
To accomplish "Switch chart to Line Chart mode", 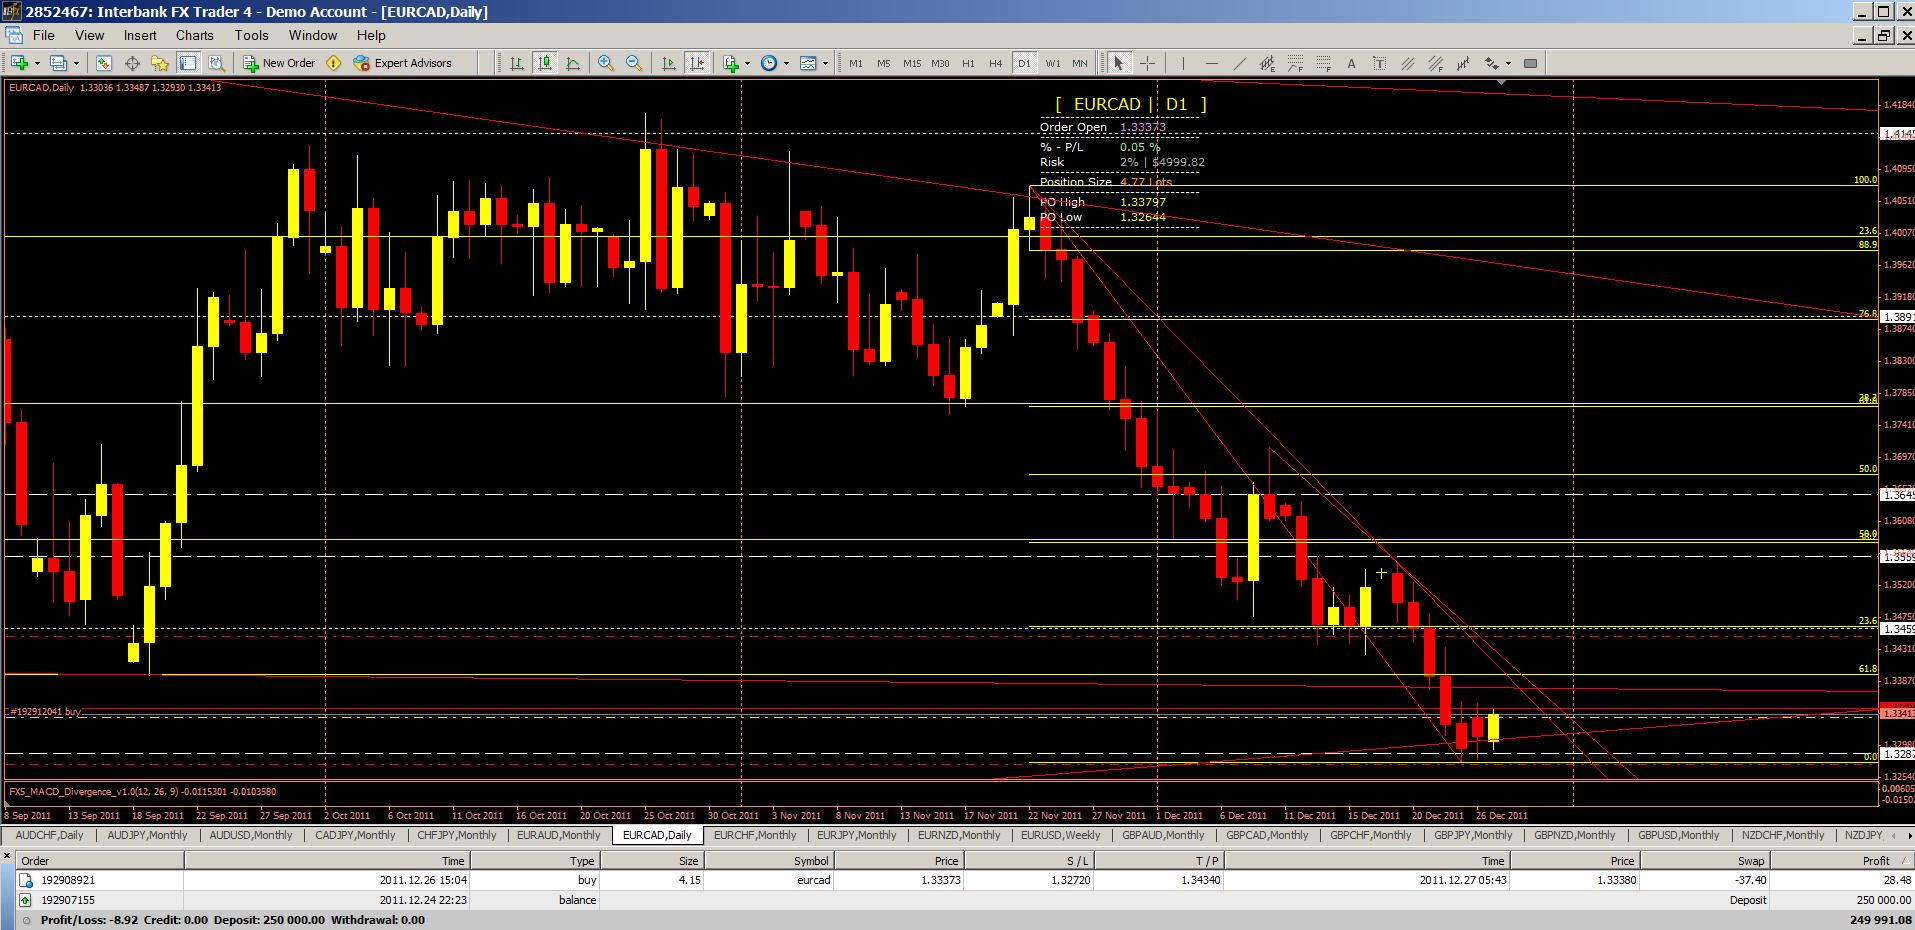I will pyautogui.click(x=573, y=63).
